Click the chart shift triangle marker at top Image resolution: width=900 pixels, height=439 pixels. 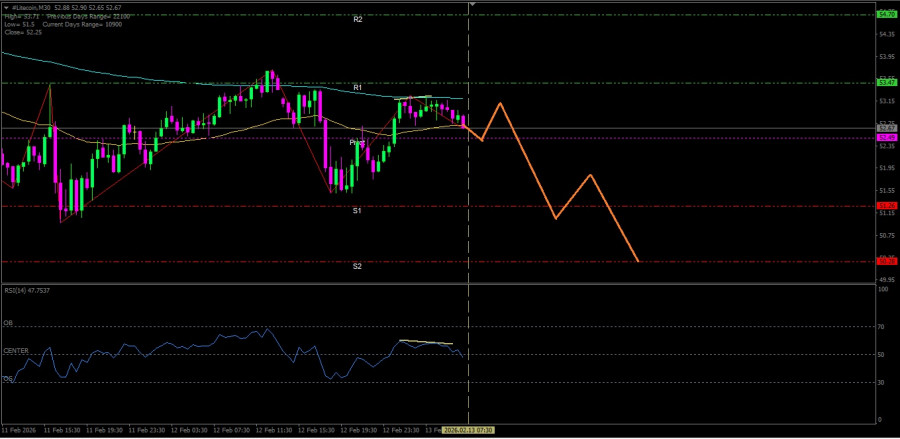[x=470, y=5]
